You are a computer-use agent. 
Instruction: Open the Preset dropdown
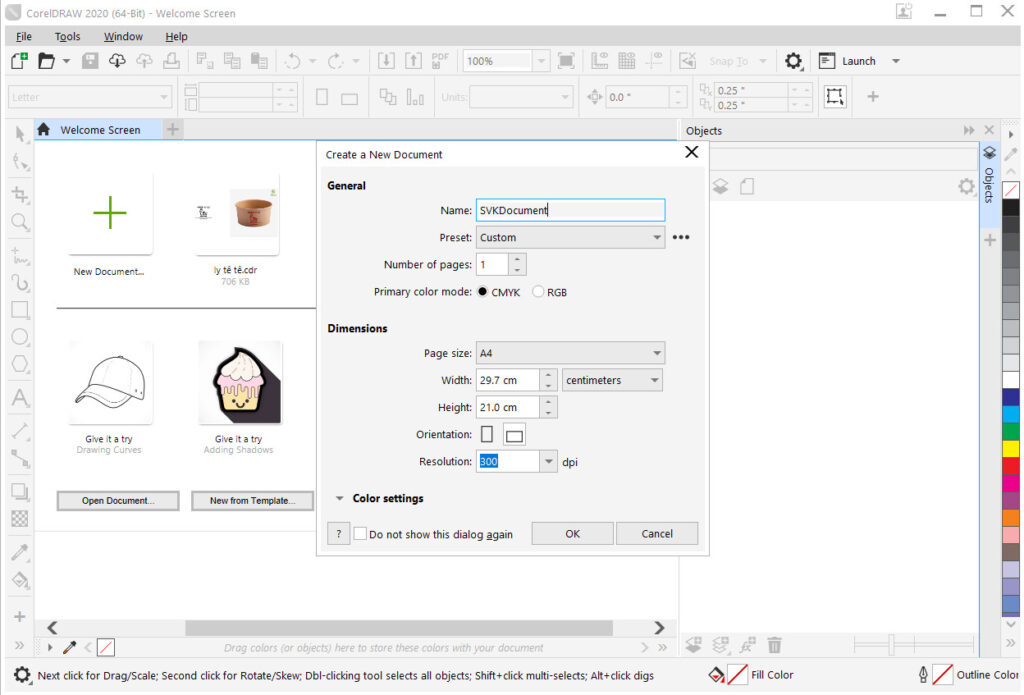[x=570, y=237]
